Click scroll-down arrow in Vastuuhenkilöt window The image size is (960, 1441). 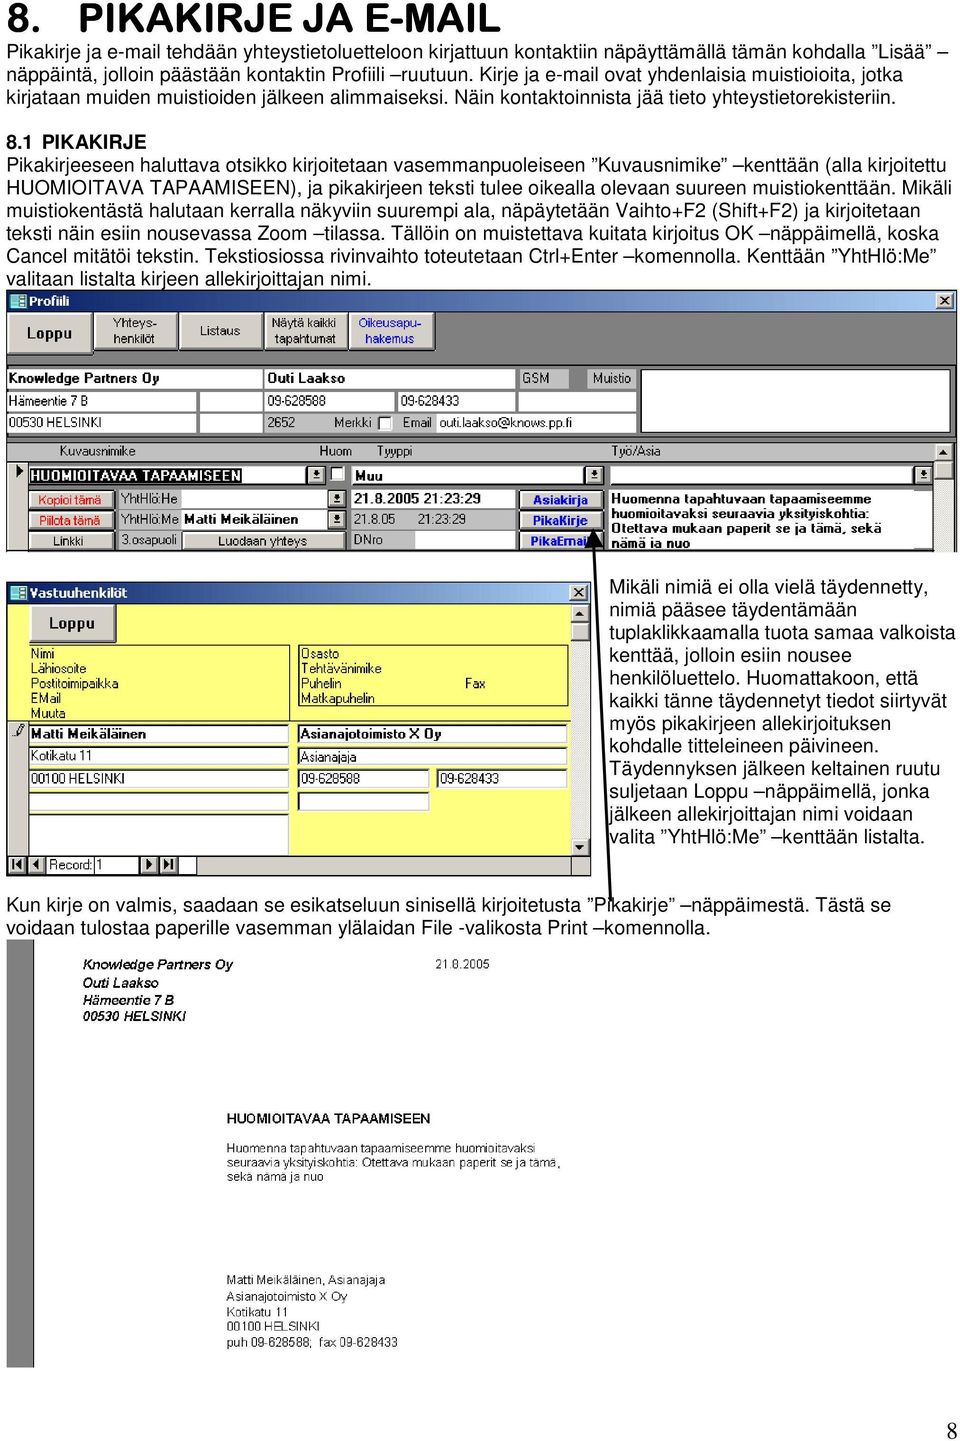[x=580, y=847]
